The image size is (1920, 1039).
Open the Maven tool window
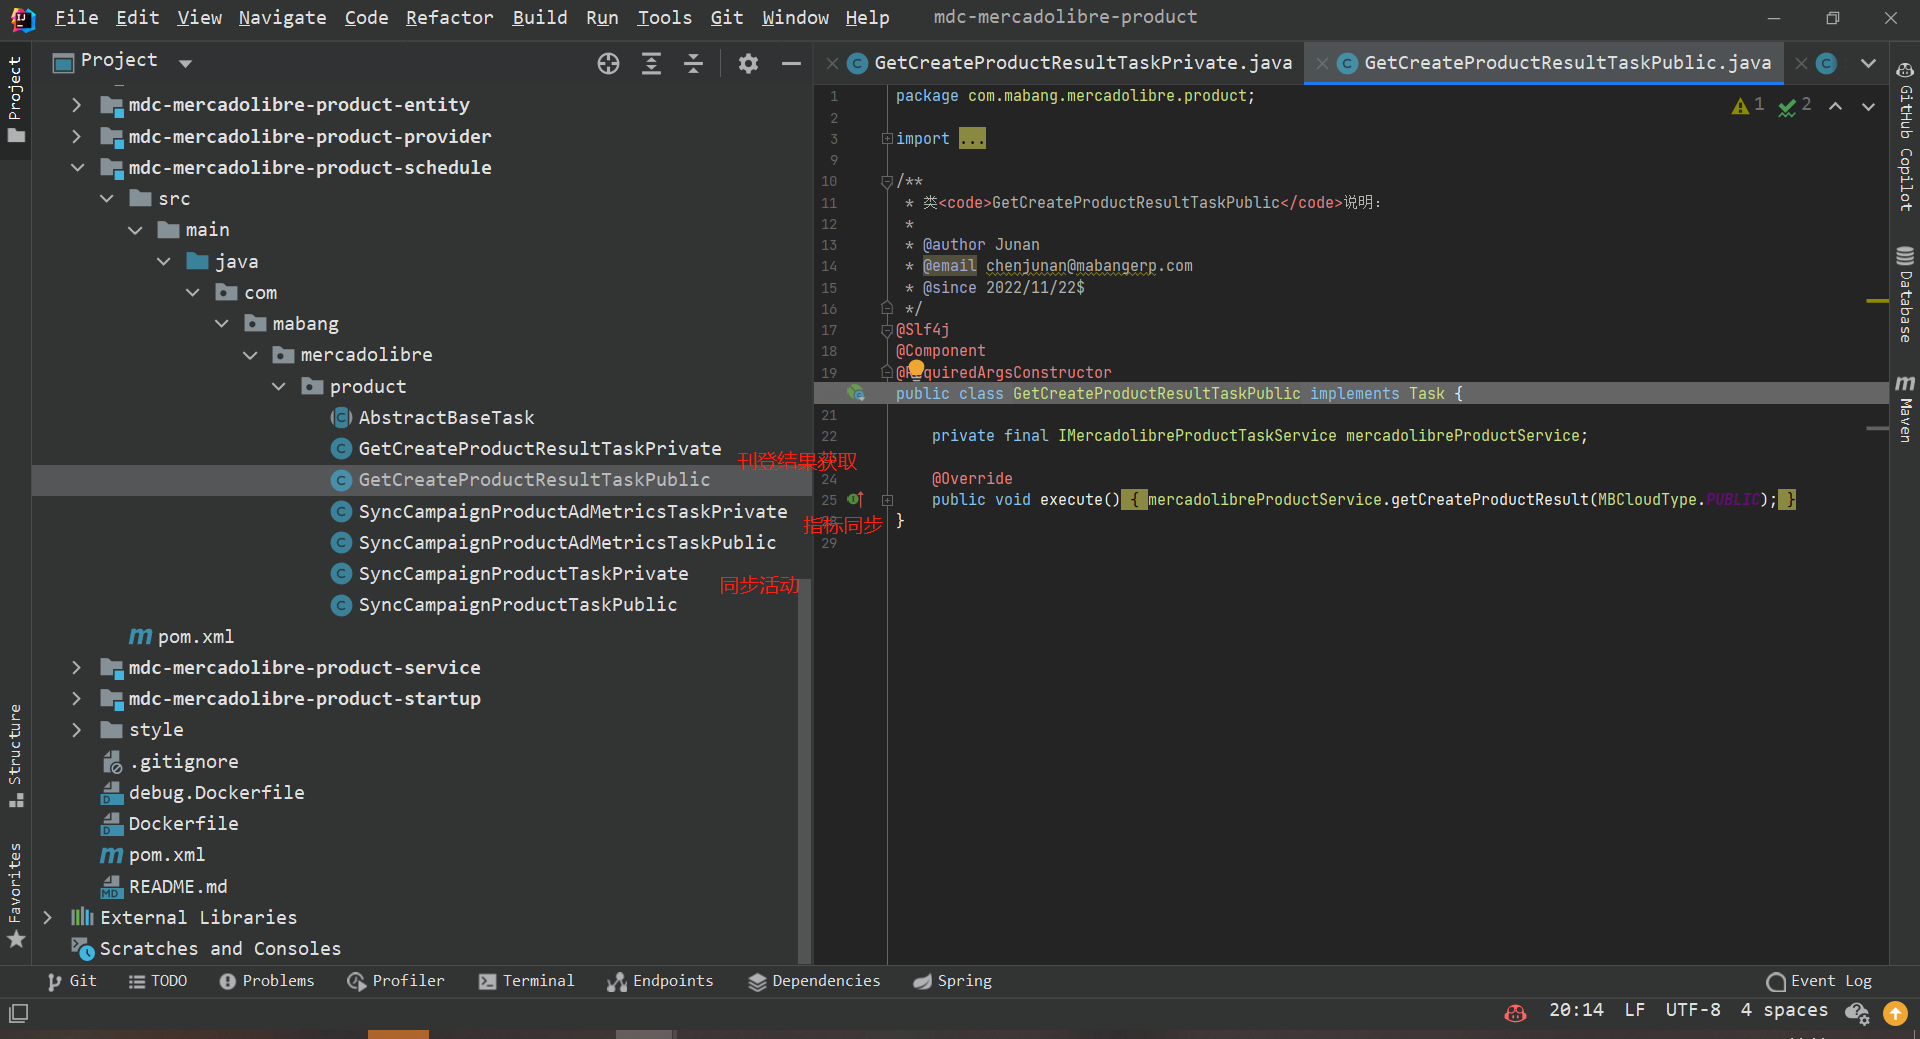coord(1904,409)
